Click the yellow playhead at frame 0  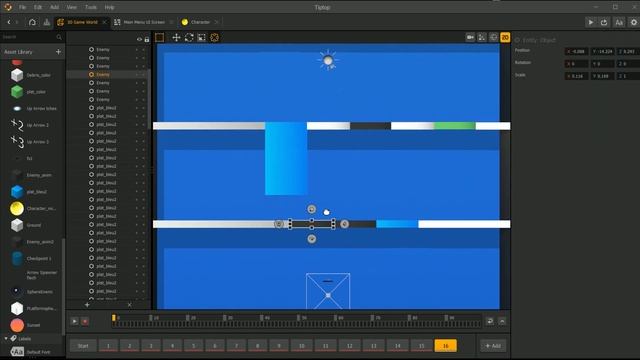(x=113, y=318)
